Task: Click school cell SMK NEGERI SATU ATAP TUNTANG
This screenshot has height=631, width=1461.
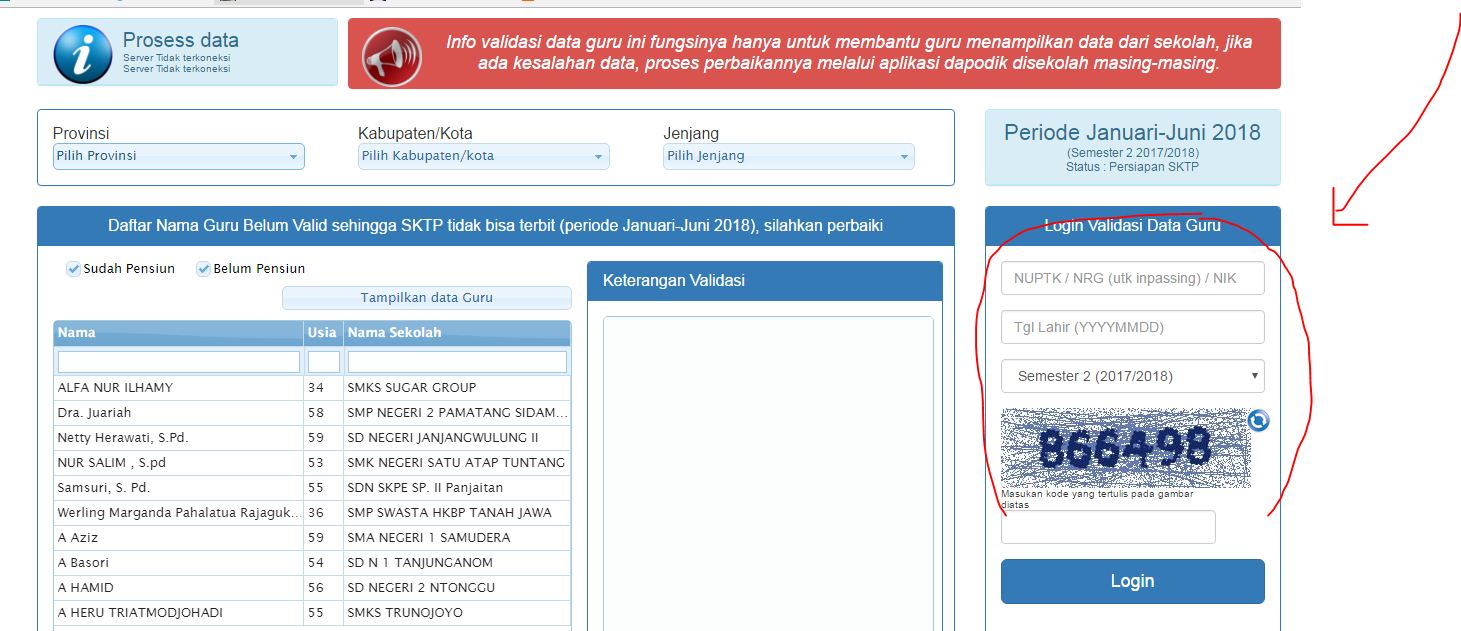Action: (457, 463)
